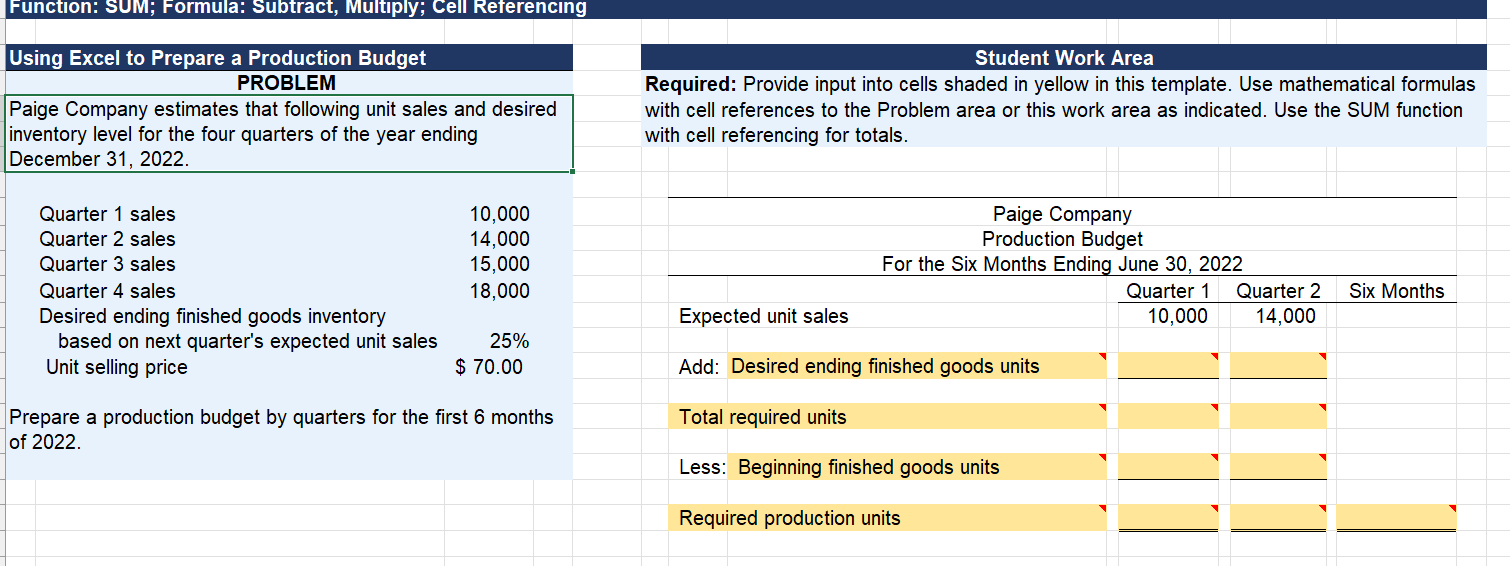Select the yellow 'Desired ending finished goods units' label cell
The width and height of the screenshot is (1510, 566).
point(917,366)
